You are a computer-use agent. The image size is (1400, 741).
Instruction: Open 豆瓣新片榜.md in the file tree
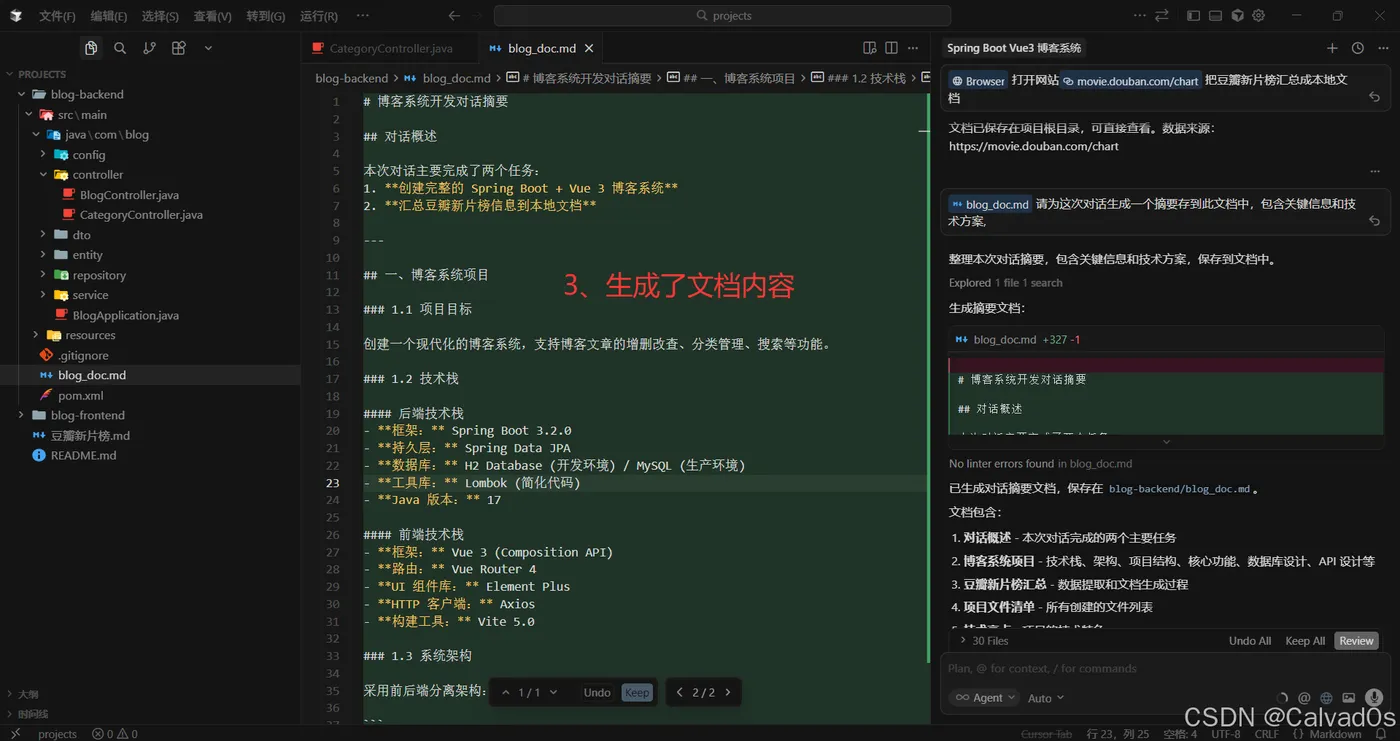[x=90, y=435]
